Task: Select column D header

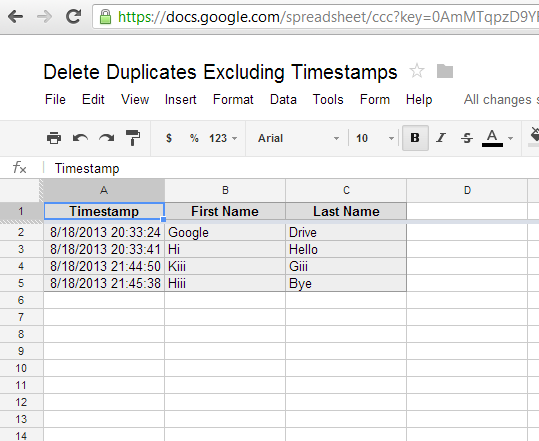Action: click(x=467, y=190)
